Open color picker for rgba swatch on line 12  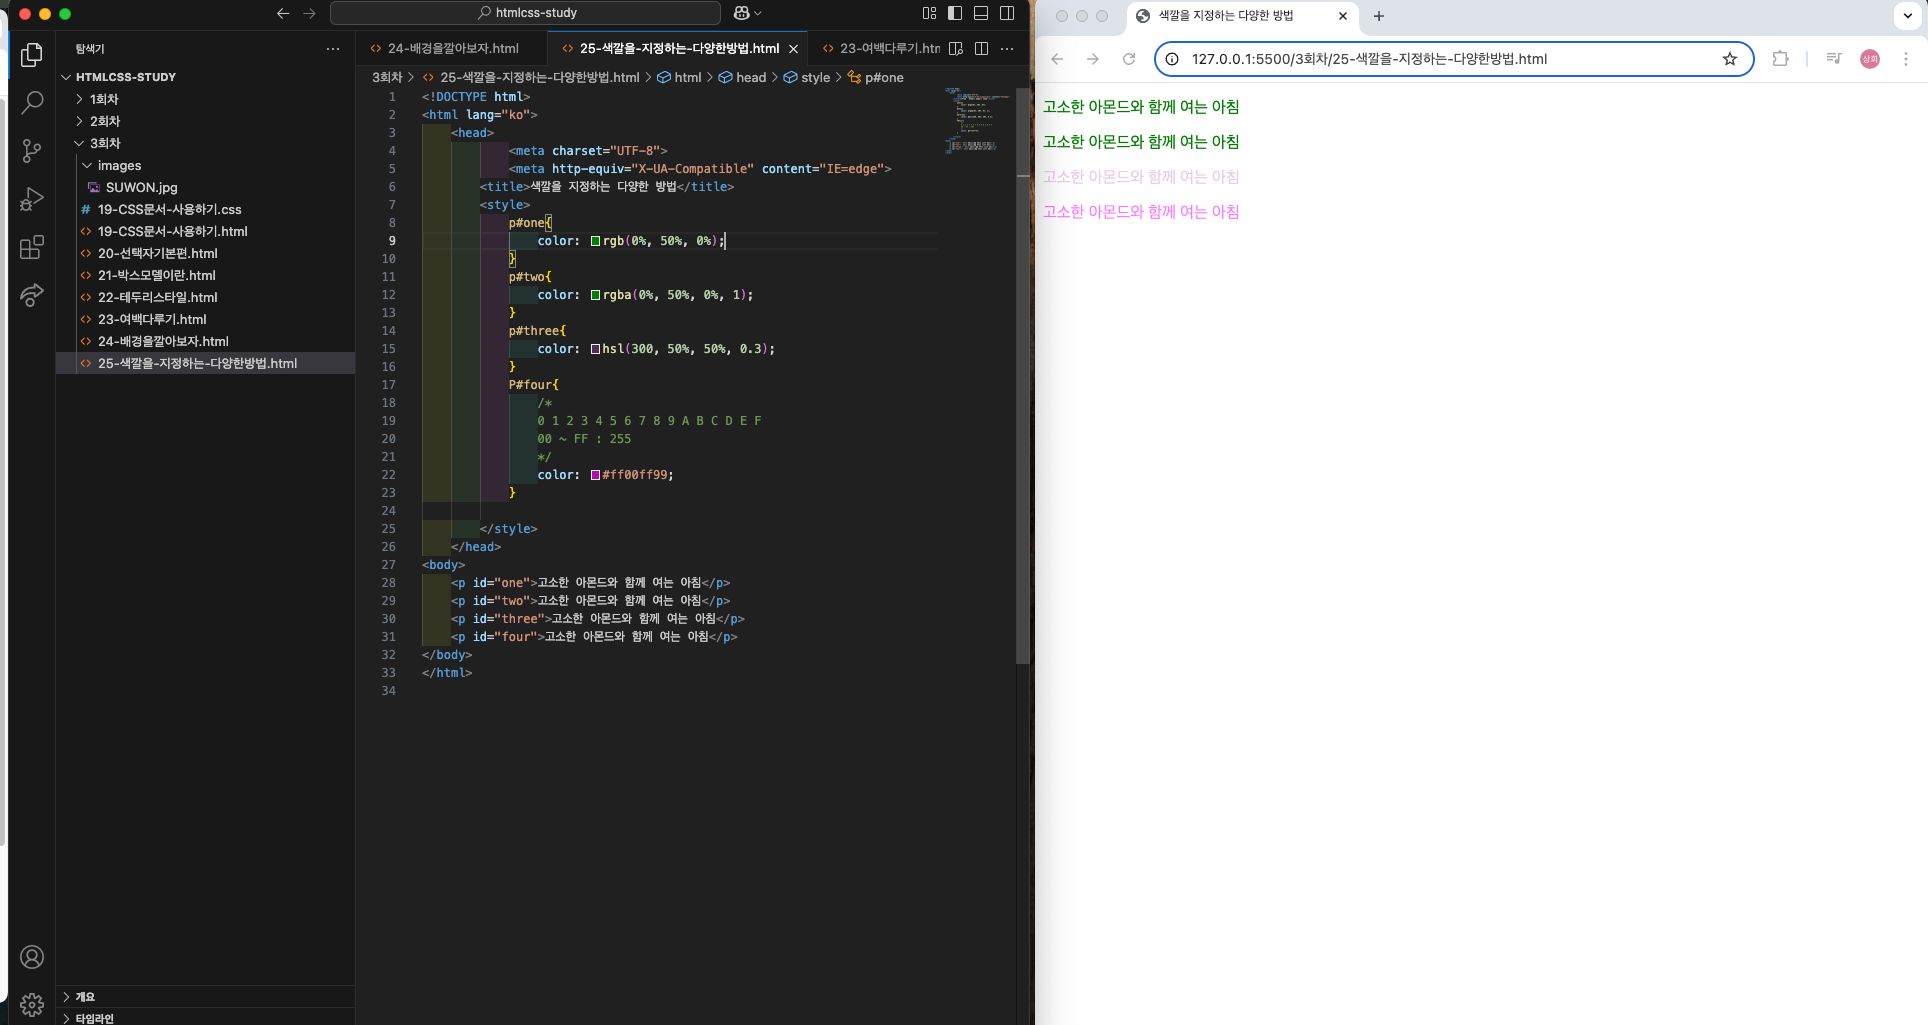[595, 295]
